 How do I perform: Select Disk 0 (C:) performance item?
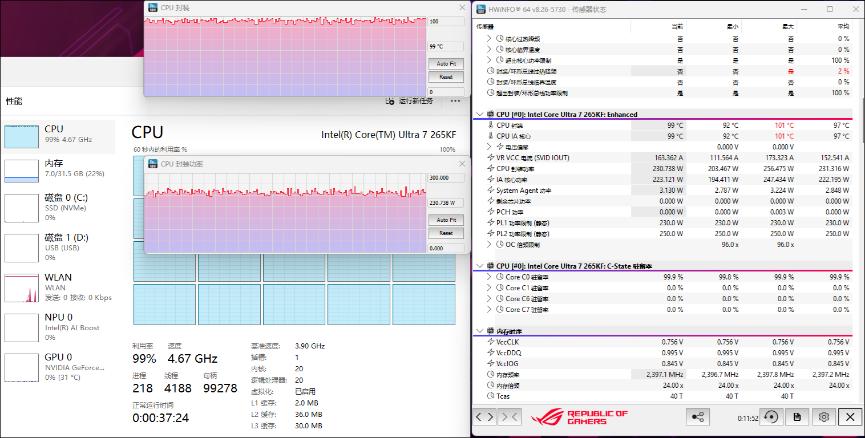(59, 207)
